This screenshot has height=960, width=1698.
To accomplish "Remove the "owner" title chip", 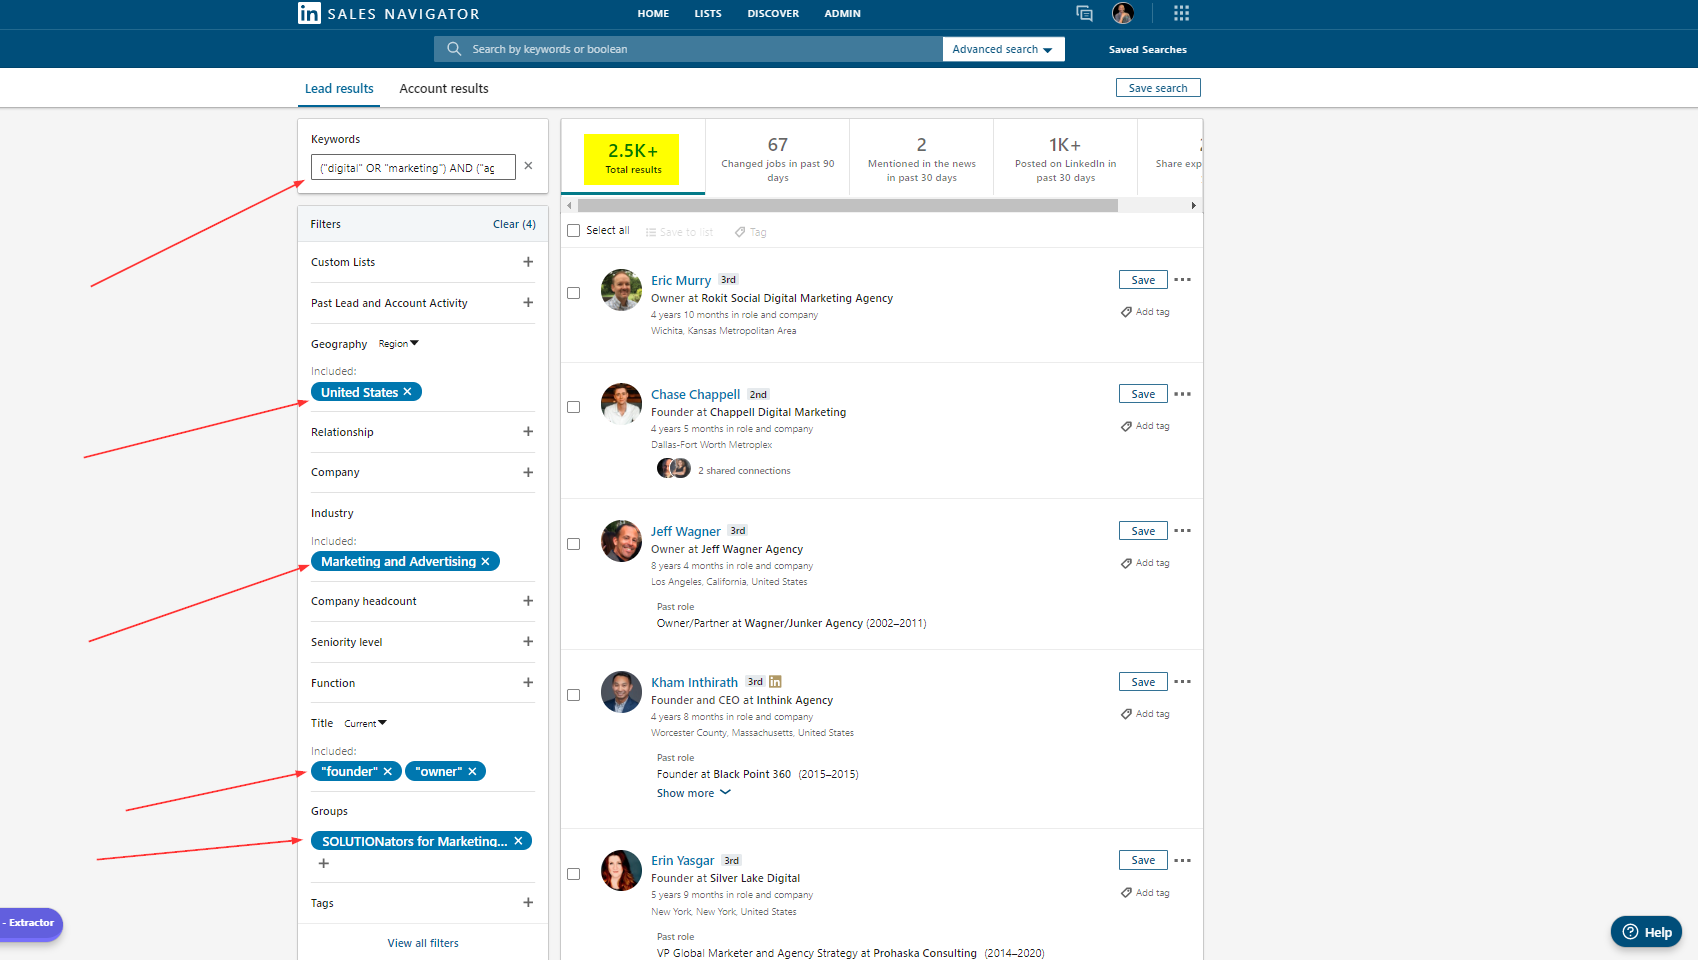I will click(473, 772).
